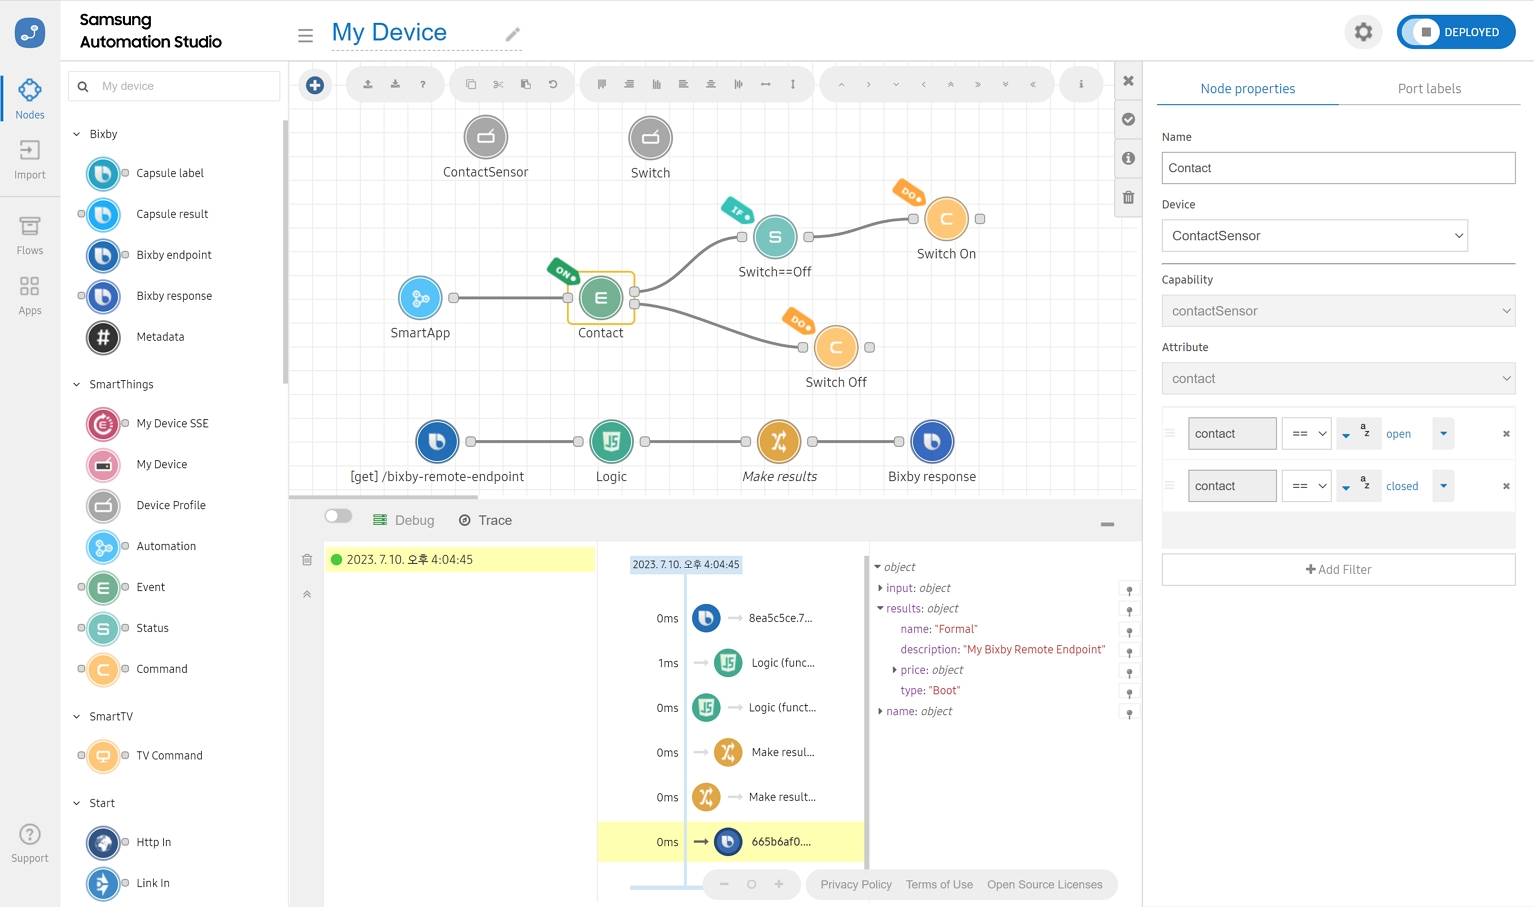Open the Attribute dropdown

(1338, 379)
